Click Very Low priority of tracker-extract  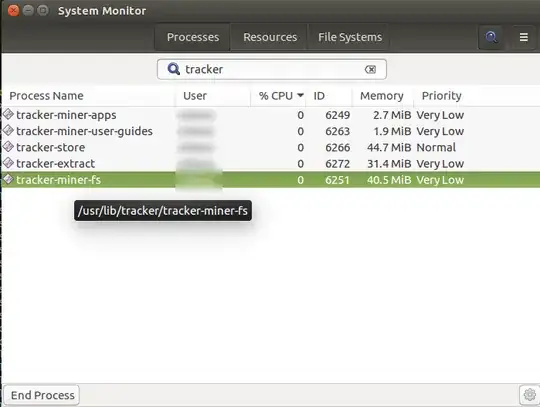440,164
